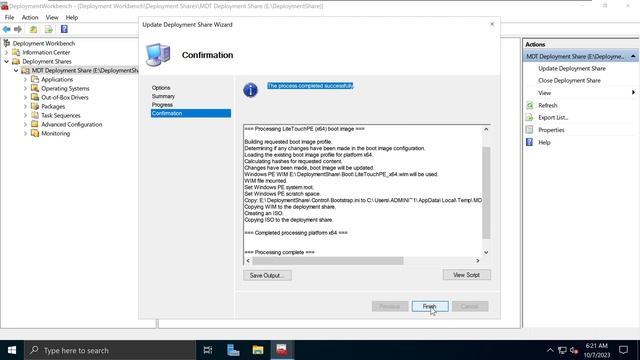Click the Applications folder icon in tree

click(x=35, y=79)
